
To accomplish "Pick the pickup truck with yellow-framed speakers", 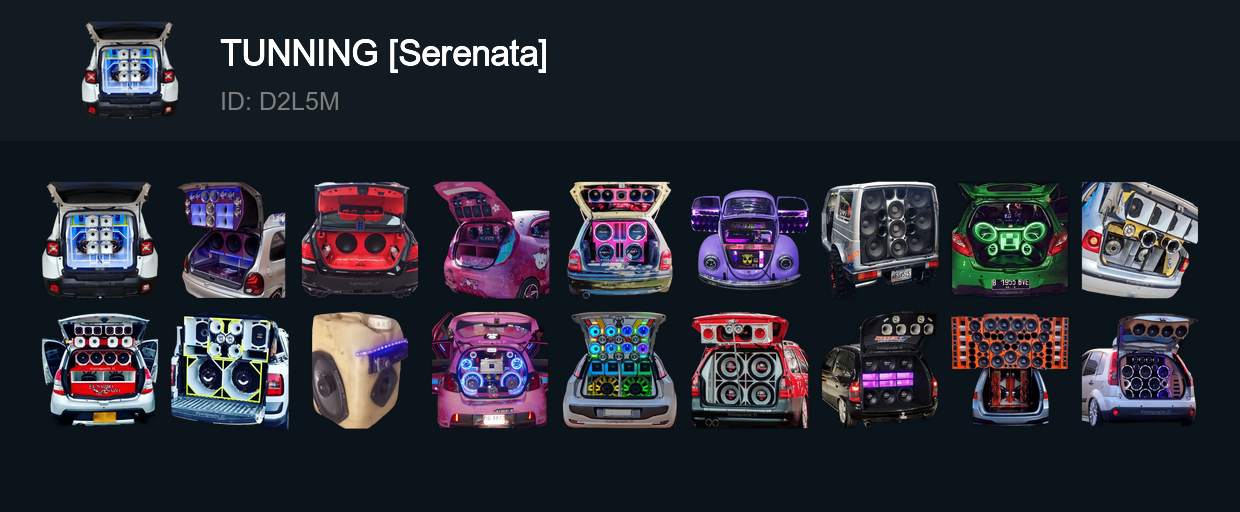I will (230, 370).
